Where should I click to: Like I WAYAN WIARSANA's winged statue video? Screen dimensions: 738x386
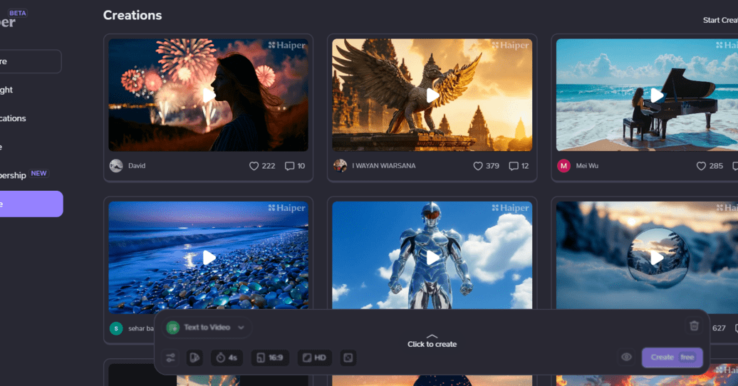click(x=478, y=166)
